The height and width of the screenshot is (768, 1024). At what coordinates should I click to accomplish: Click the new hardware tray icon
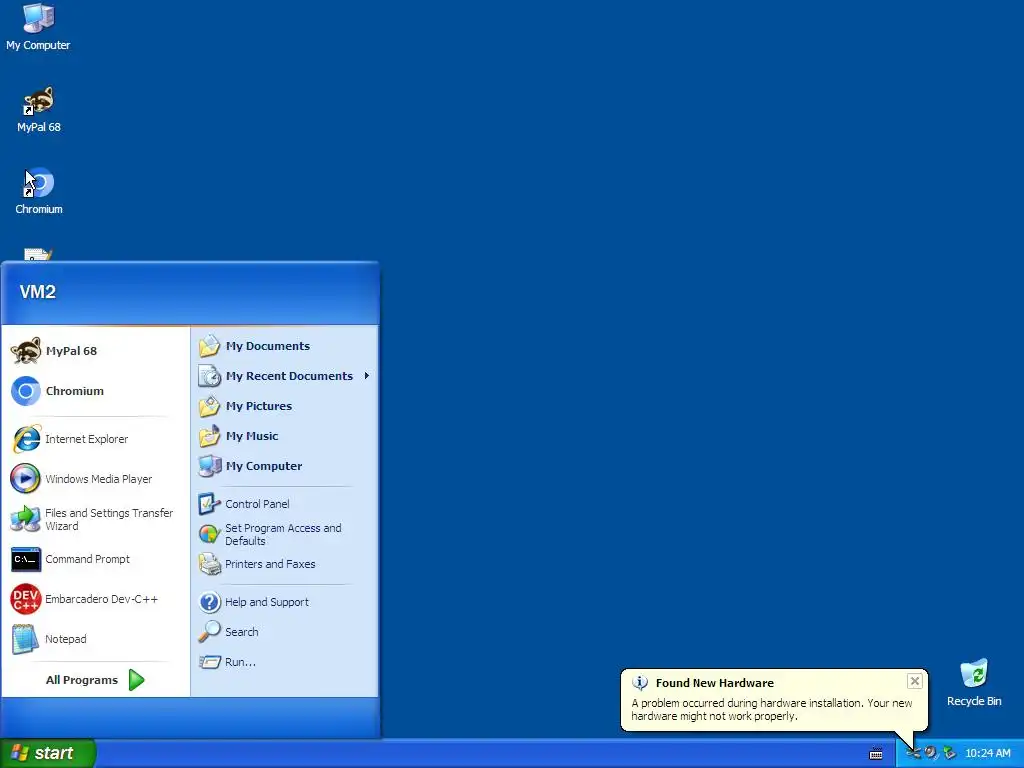point(913,753)
